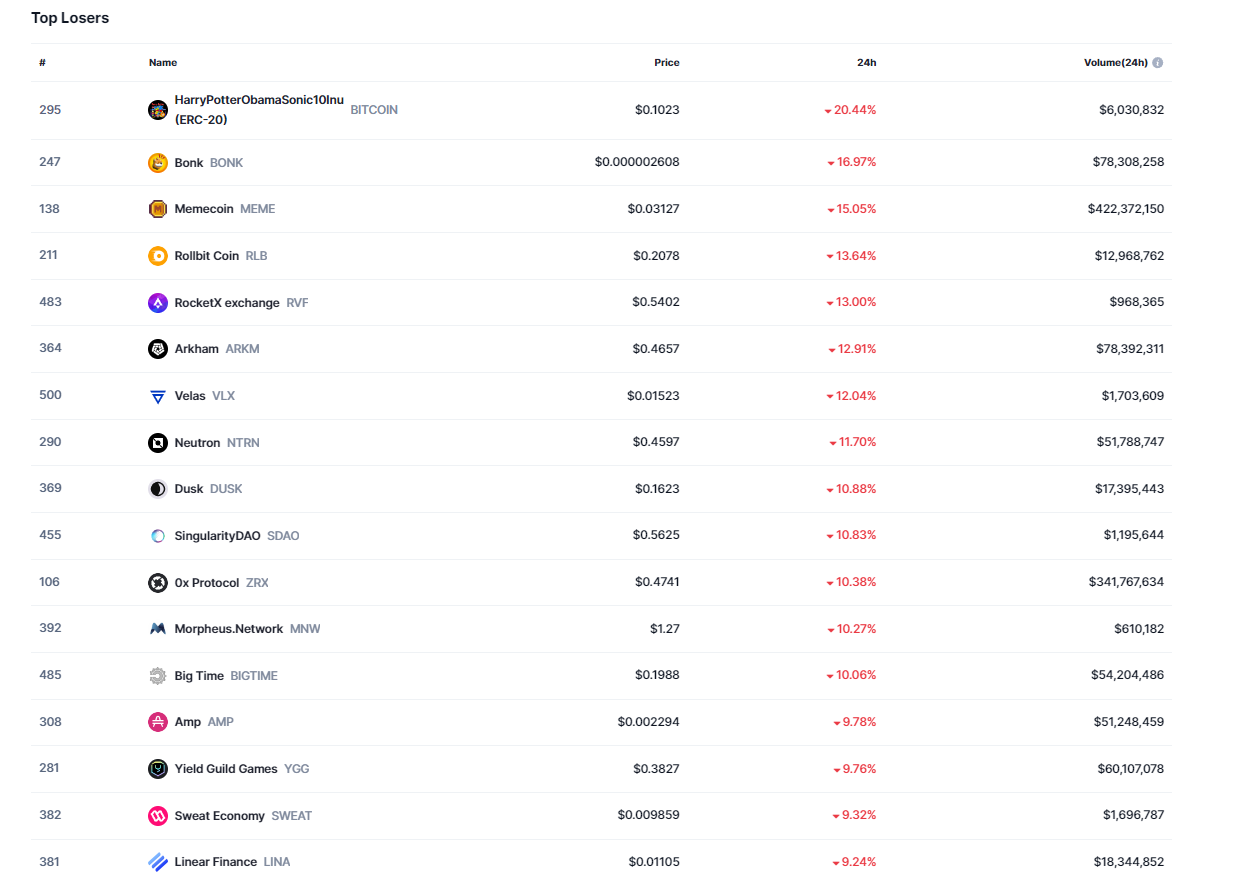This screenshot has width=1257, height=880.
Task: Click the Linear Finance striped logo
Action: 157,862
